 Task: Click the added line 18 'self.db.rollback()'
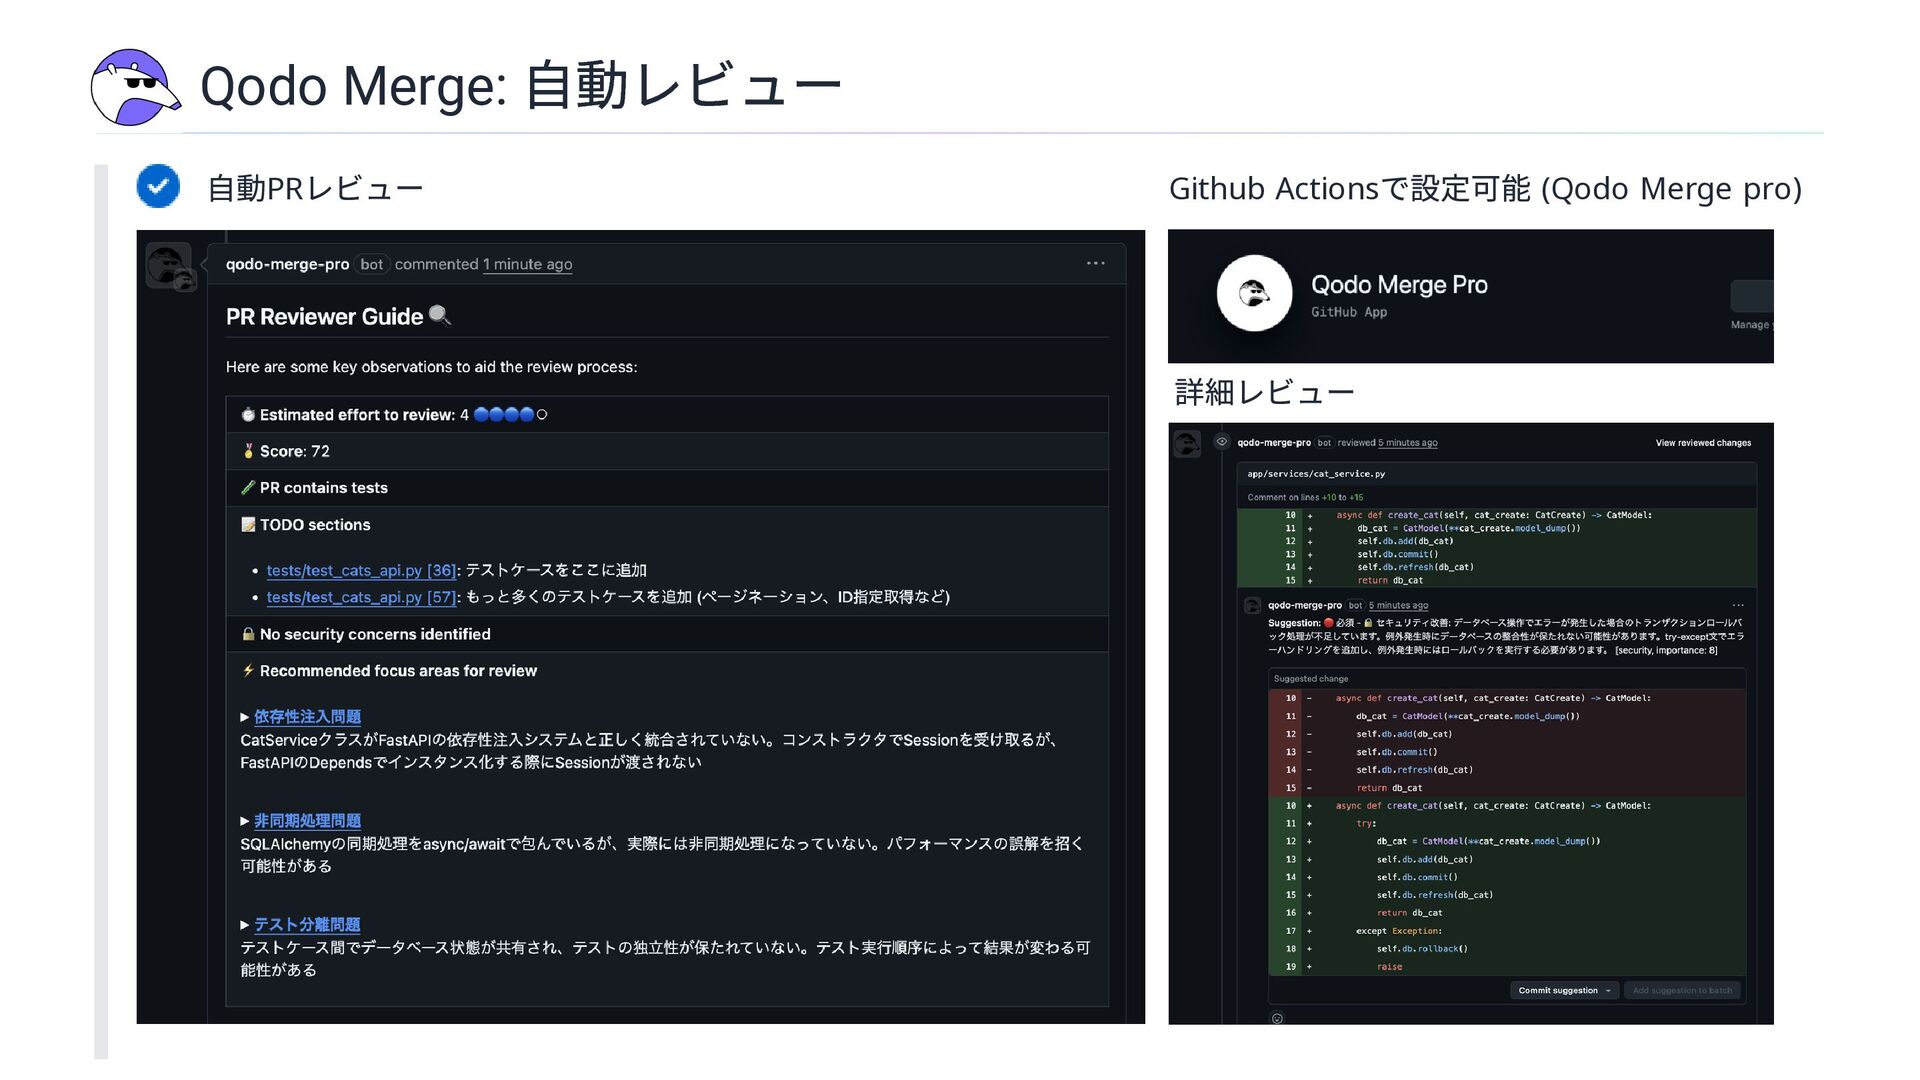tap(1507, 949)
